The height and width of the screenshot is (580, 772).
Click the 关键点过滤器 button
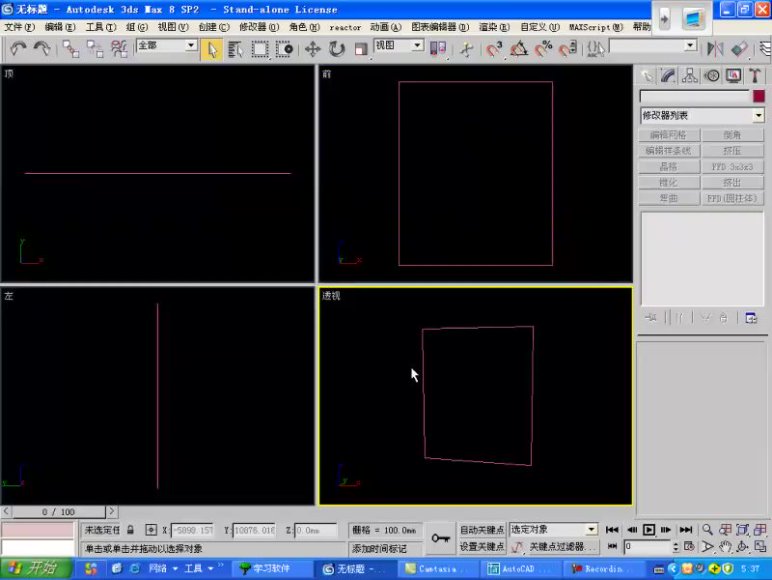[562, 546]
